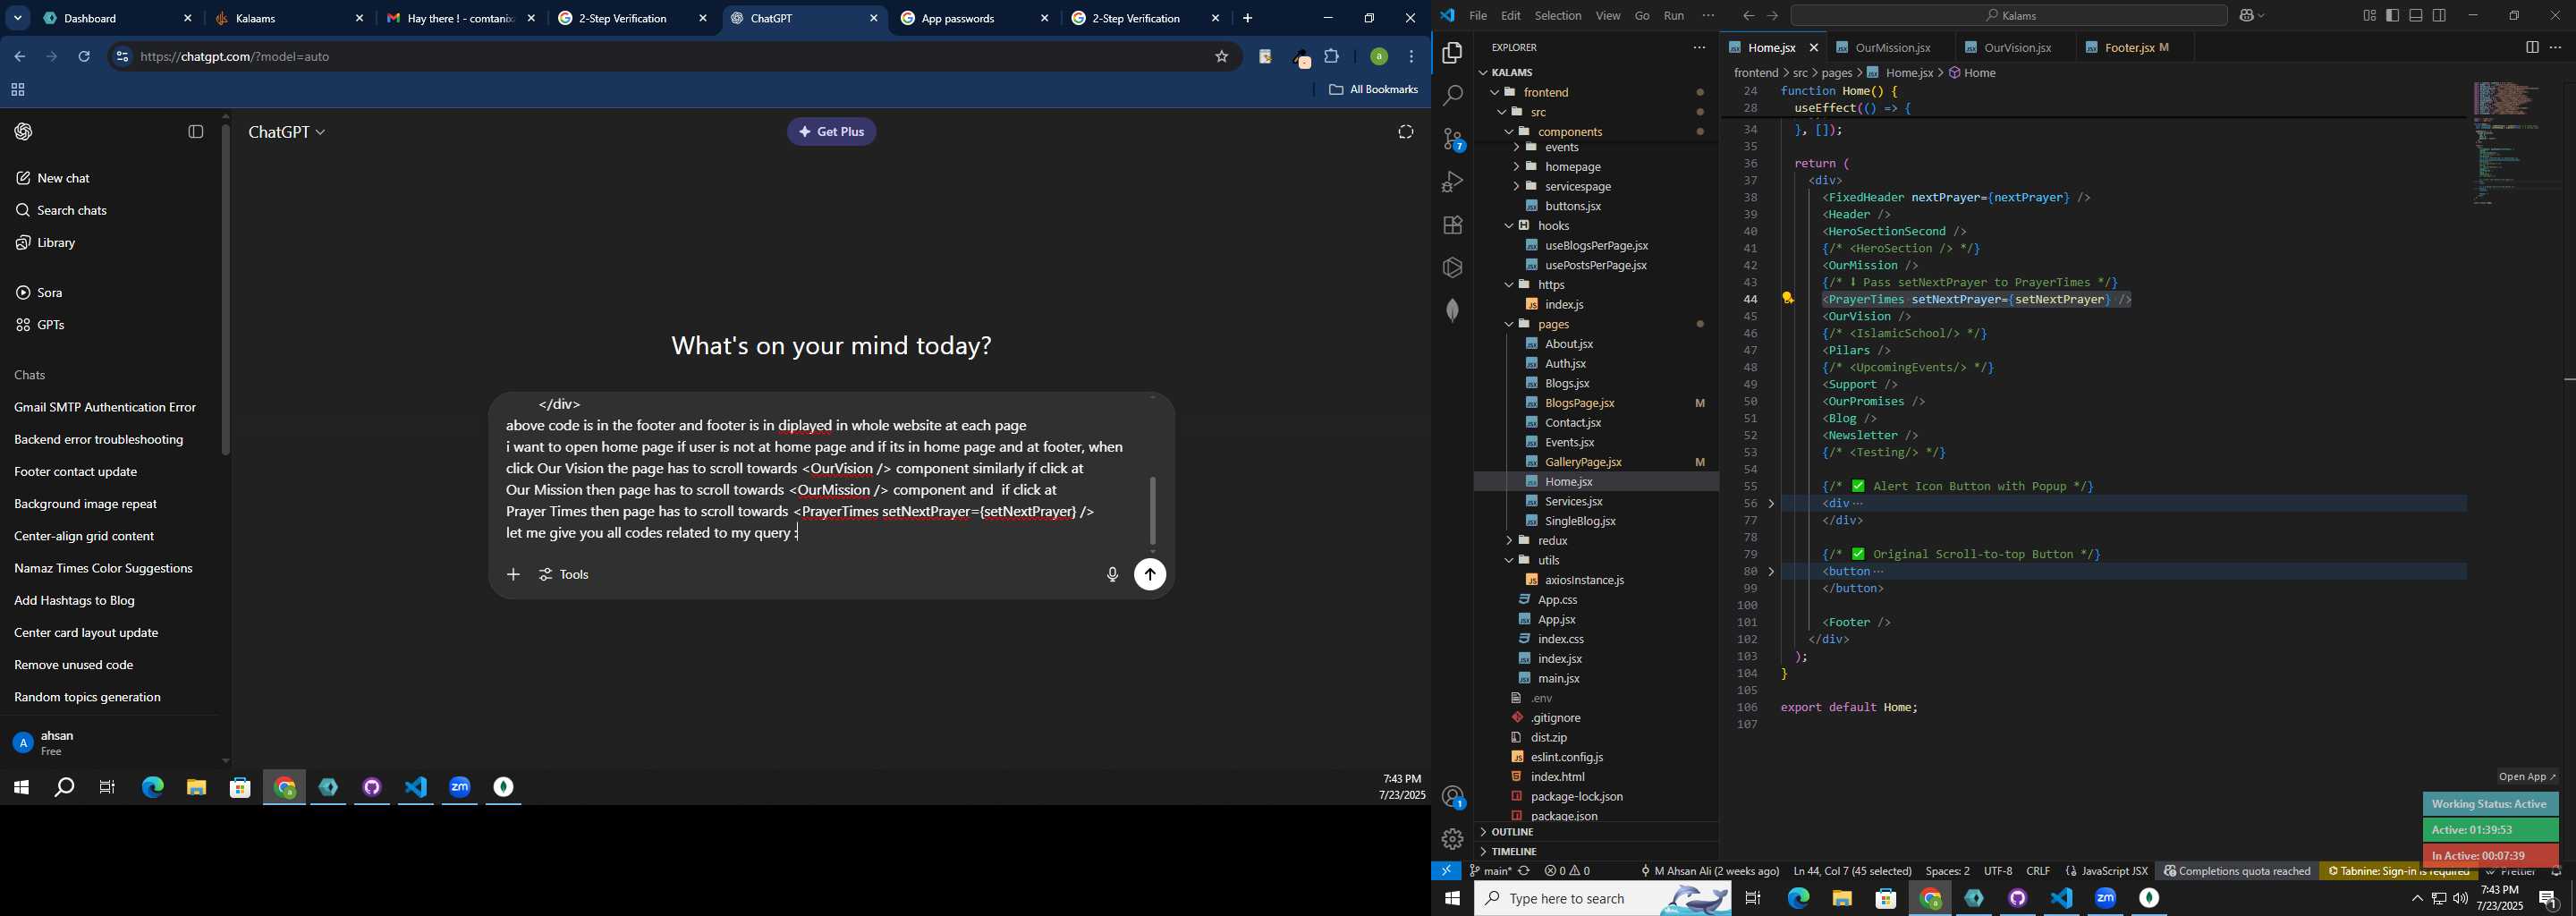Switch to the Kalaams Chrome tab
This screenshot has height=916, width=2576.
click(x=289, y=18)
